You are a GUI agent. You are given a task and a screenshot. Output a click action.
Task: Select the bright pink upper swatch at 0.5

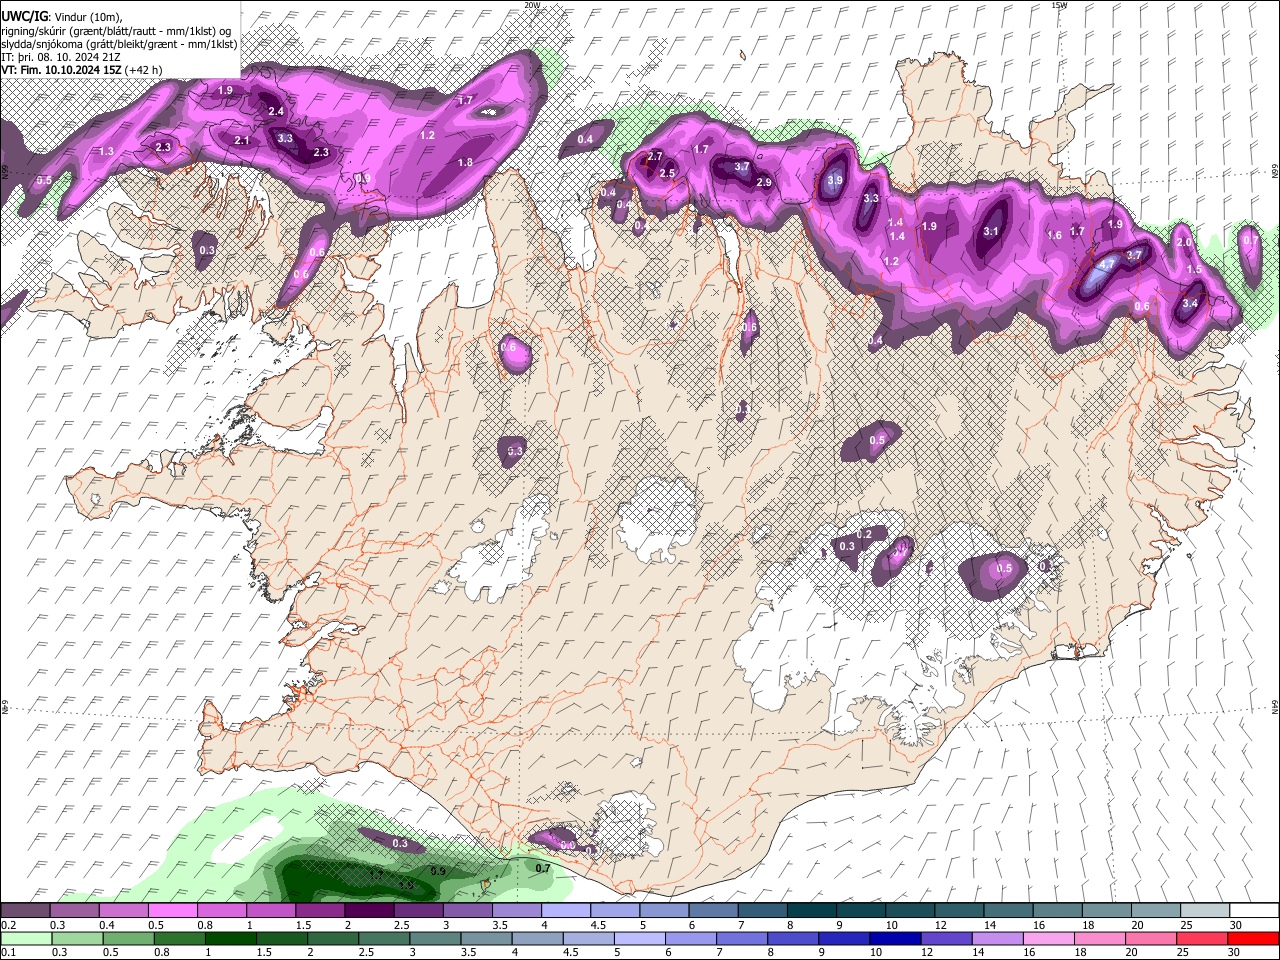pyautogui.click(x=173, y=910)
